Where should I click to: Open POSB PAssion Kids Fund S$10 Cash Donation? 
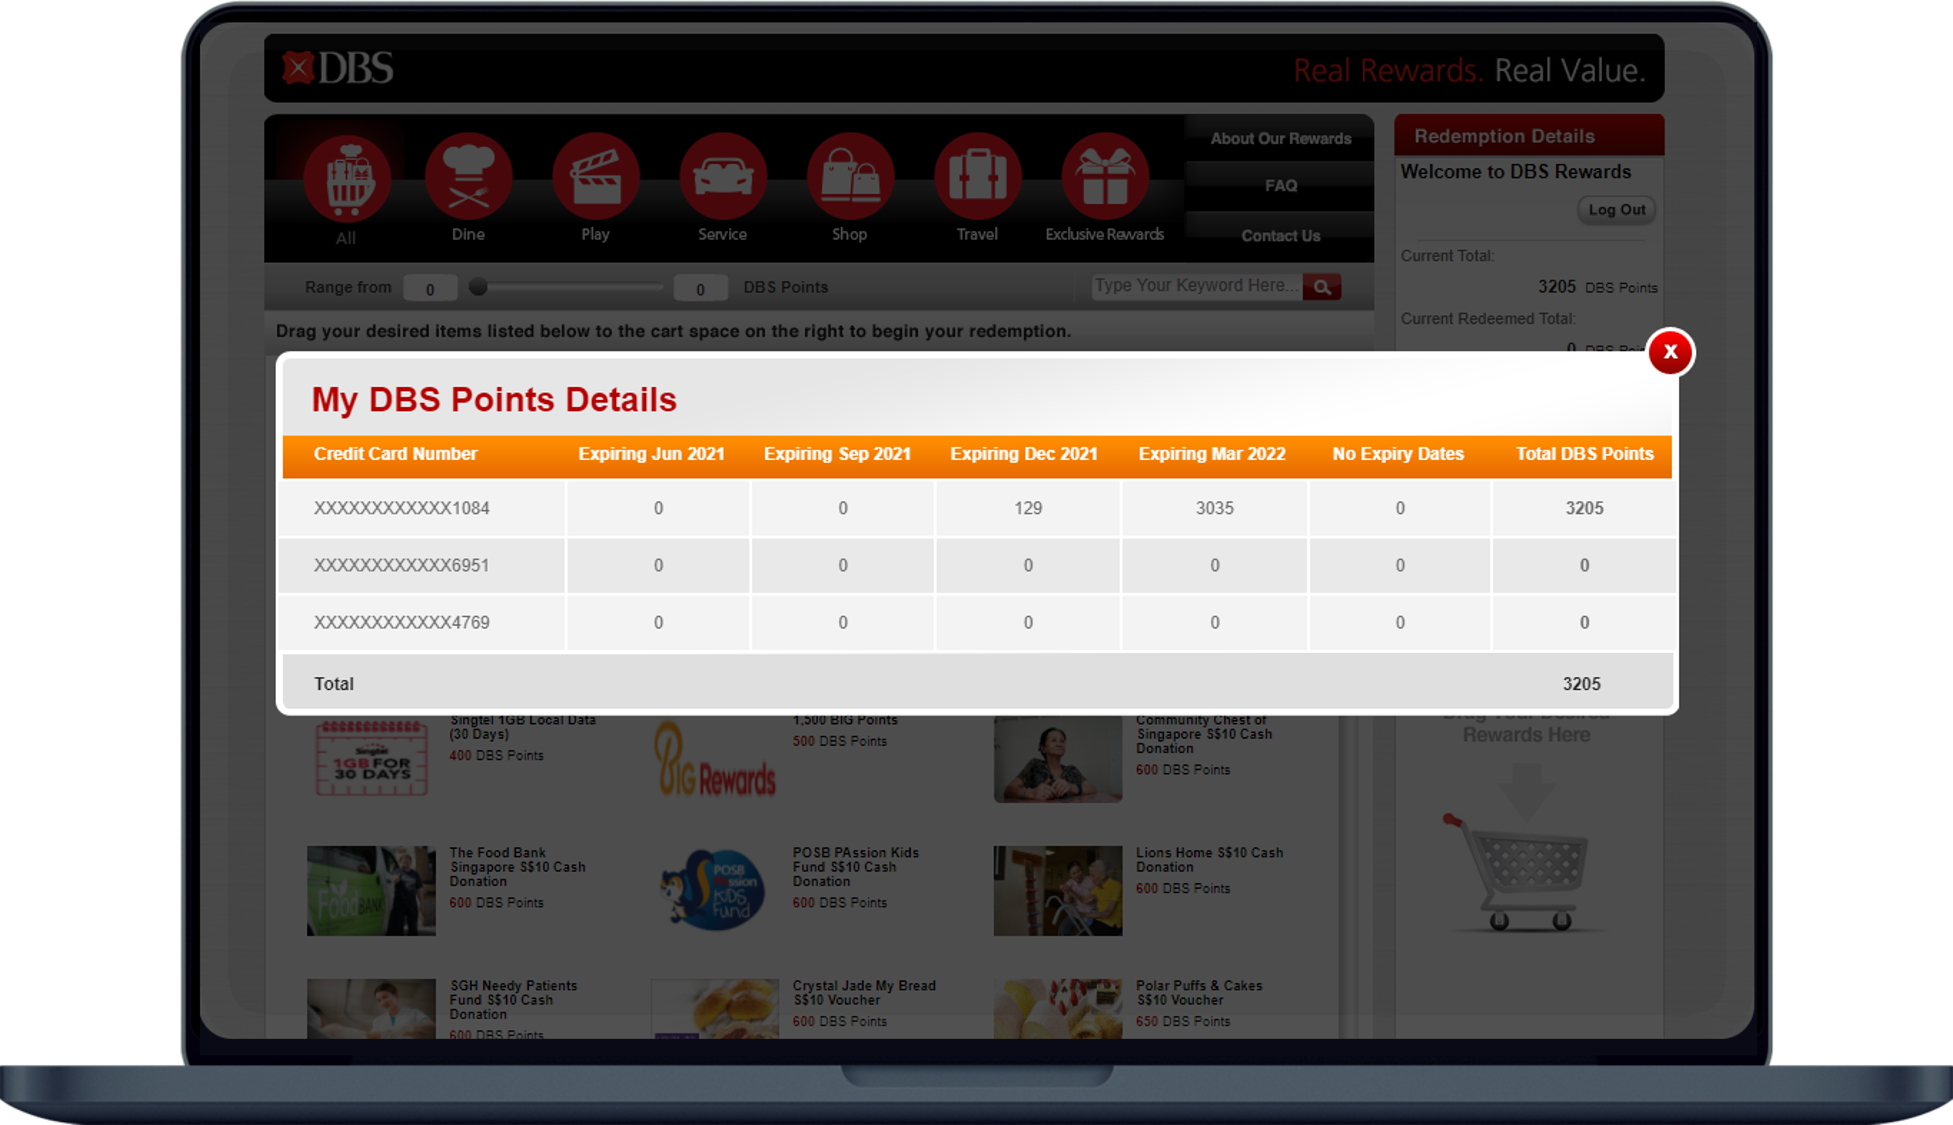point(856,867)
